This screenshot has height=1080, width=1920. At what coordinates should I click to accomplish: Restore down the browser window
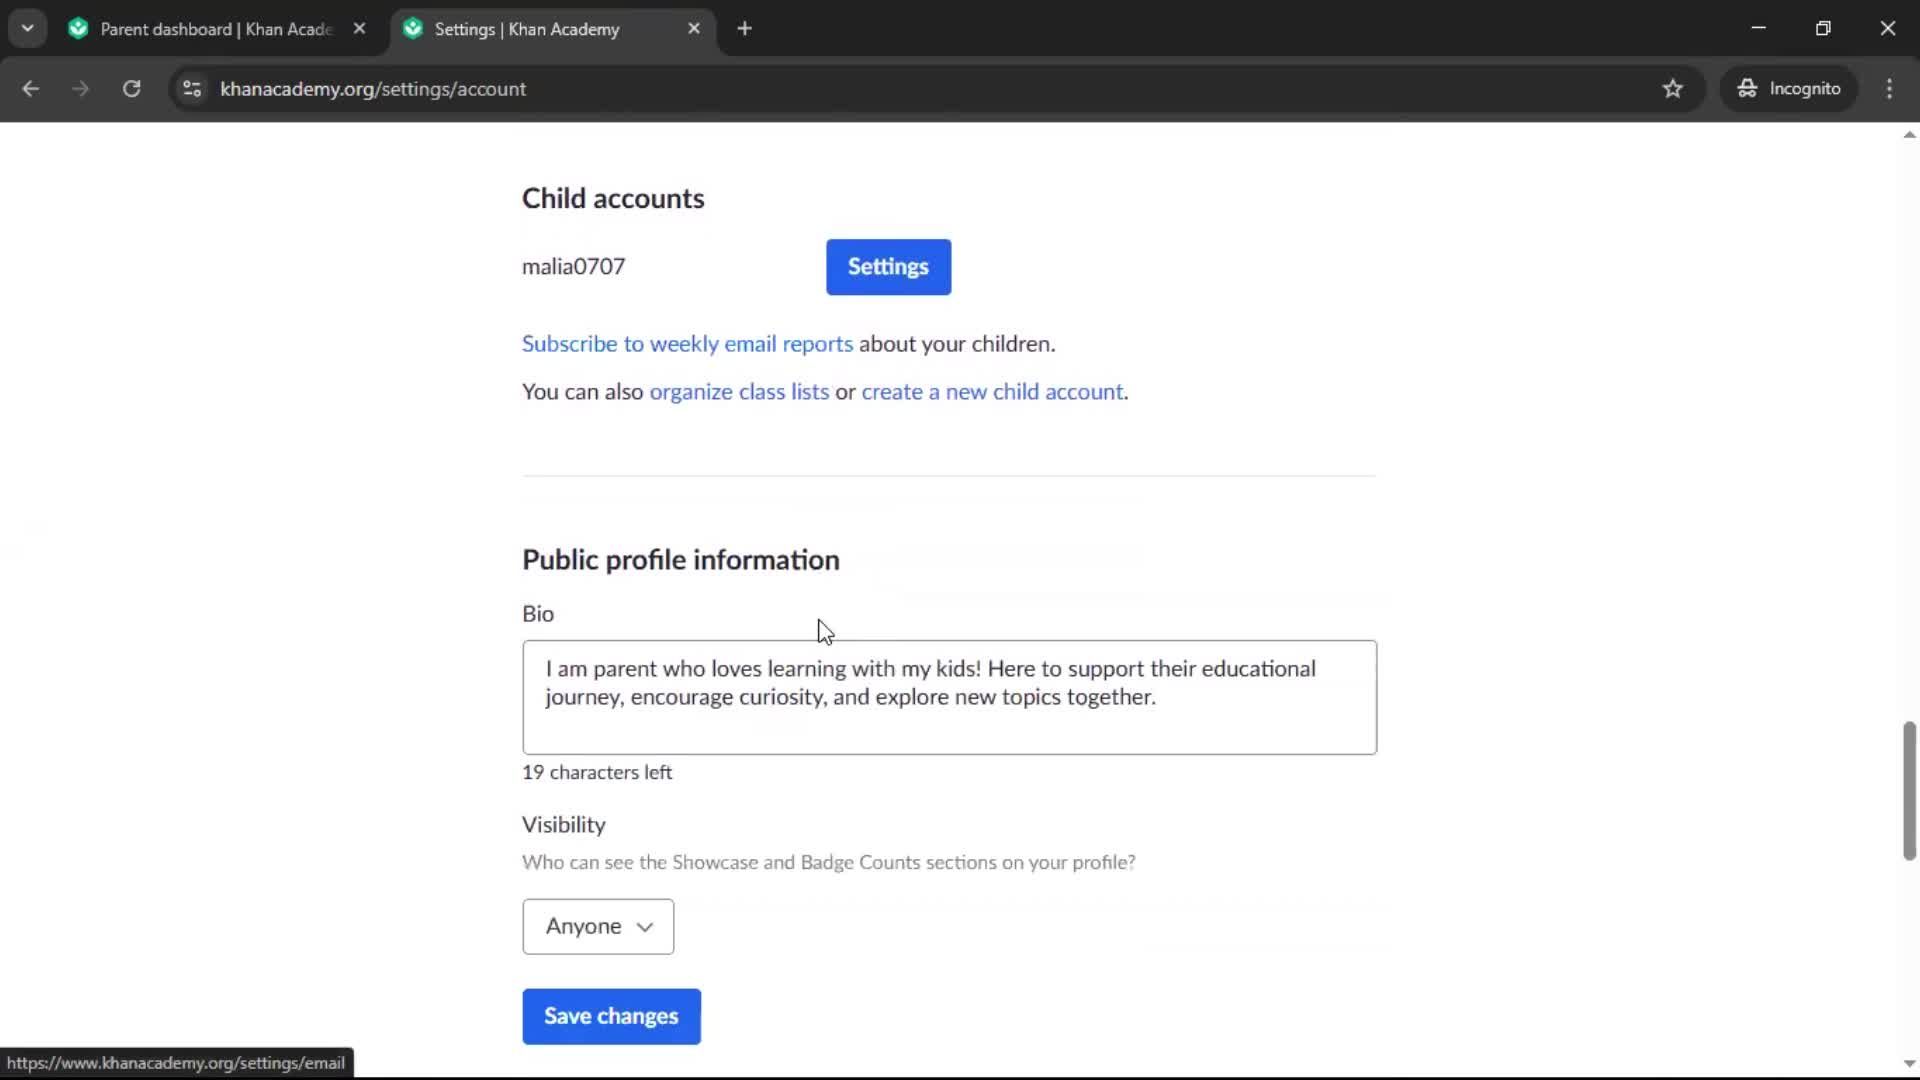(1823, 29)
